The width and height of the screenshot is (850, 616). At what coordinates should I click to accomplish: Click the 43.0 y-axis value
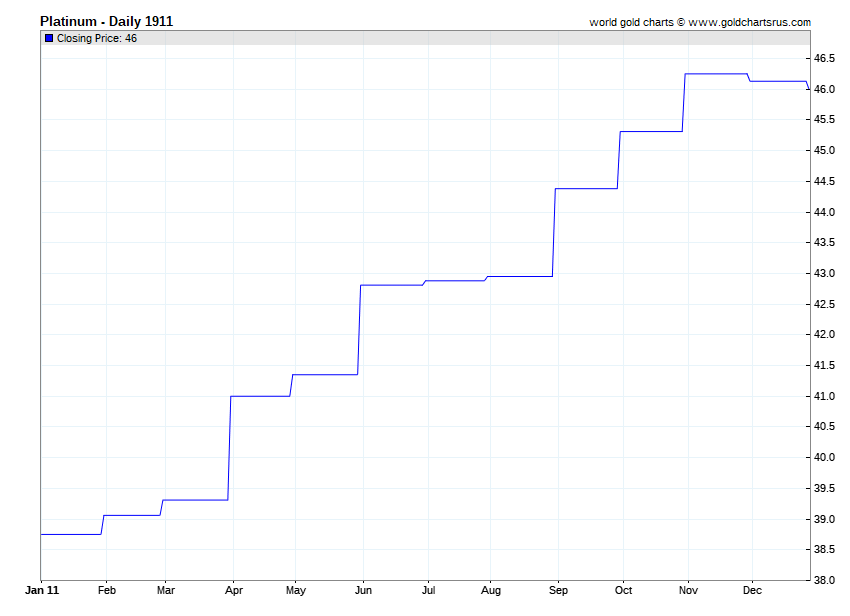click(825, 274)
